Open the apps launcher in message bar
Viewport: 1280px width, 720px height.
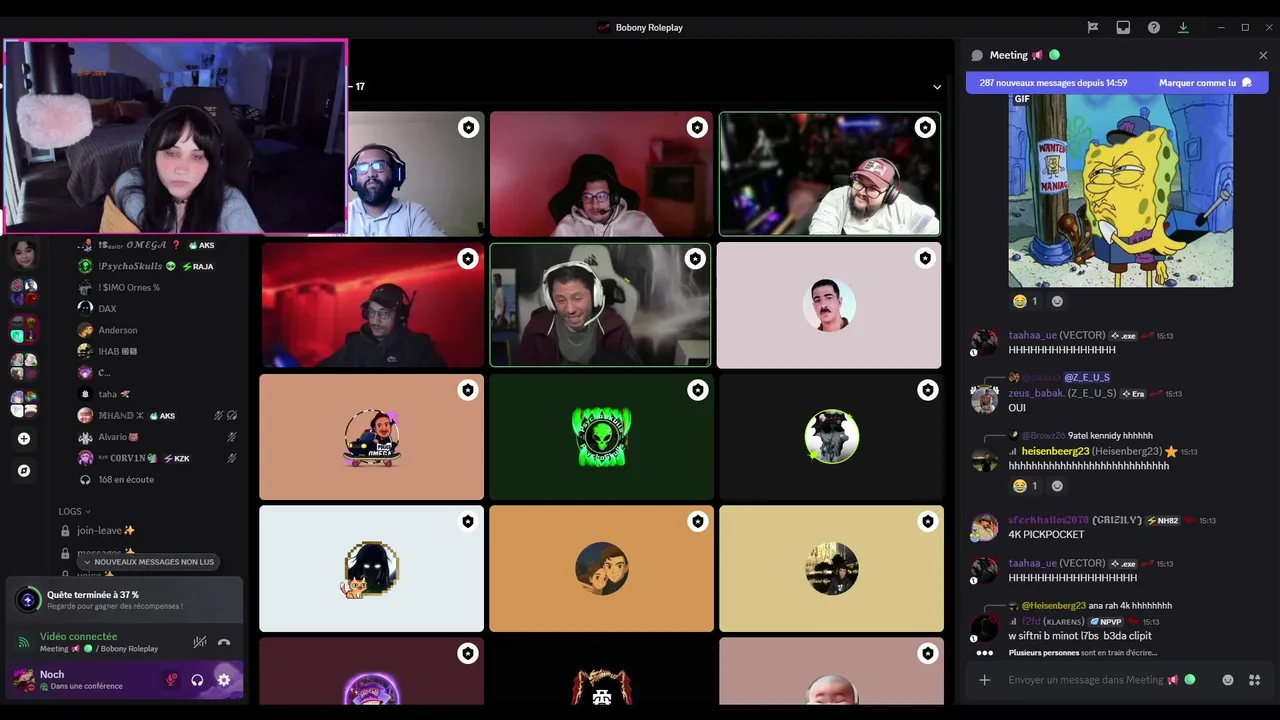pyautogui.click(x=1254, y=680)
